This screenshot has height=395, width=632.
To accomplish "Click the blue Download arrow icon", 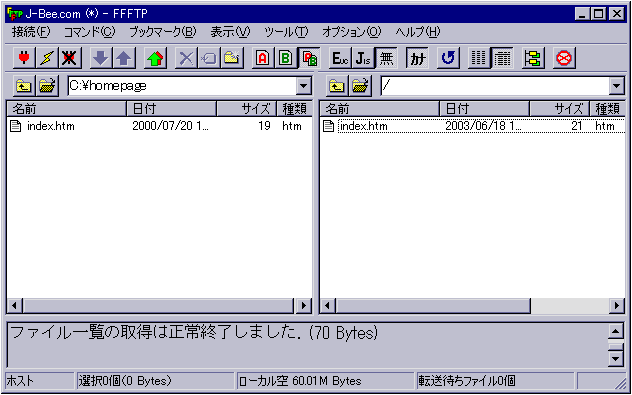I will [101, 59].
